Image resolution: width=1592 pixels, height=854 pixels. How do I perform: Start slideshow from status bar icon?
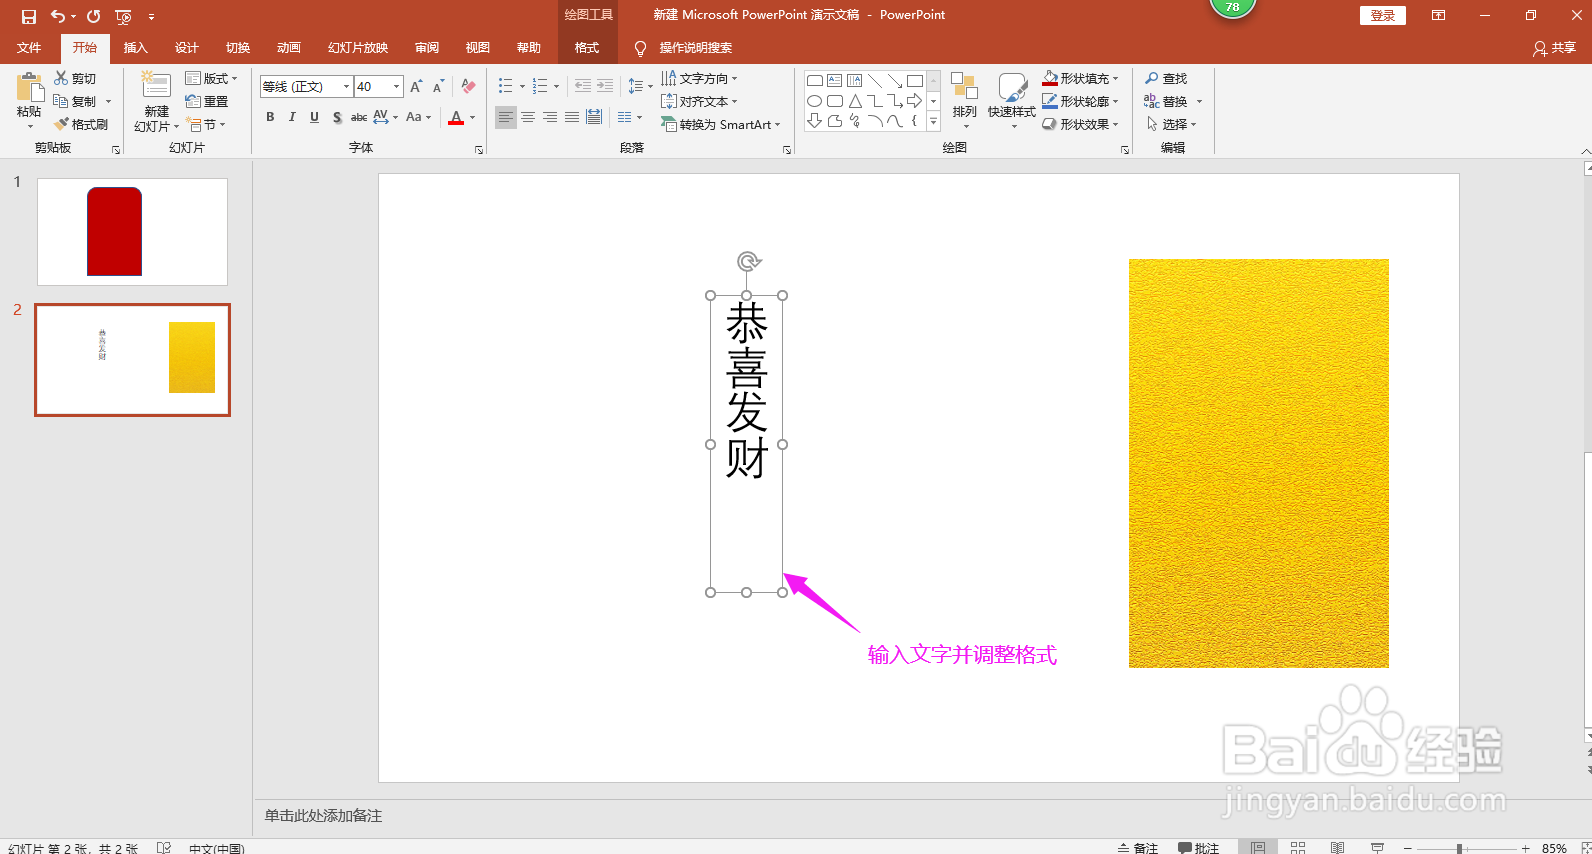[1377, 847]
